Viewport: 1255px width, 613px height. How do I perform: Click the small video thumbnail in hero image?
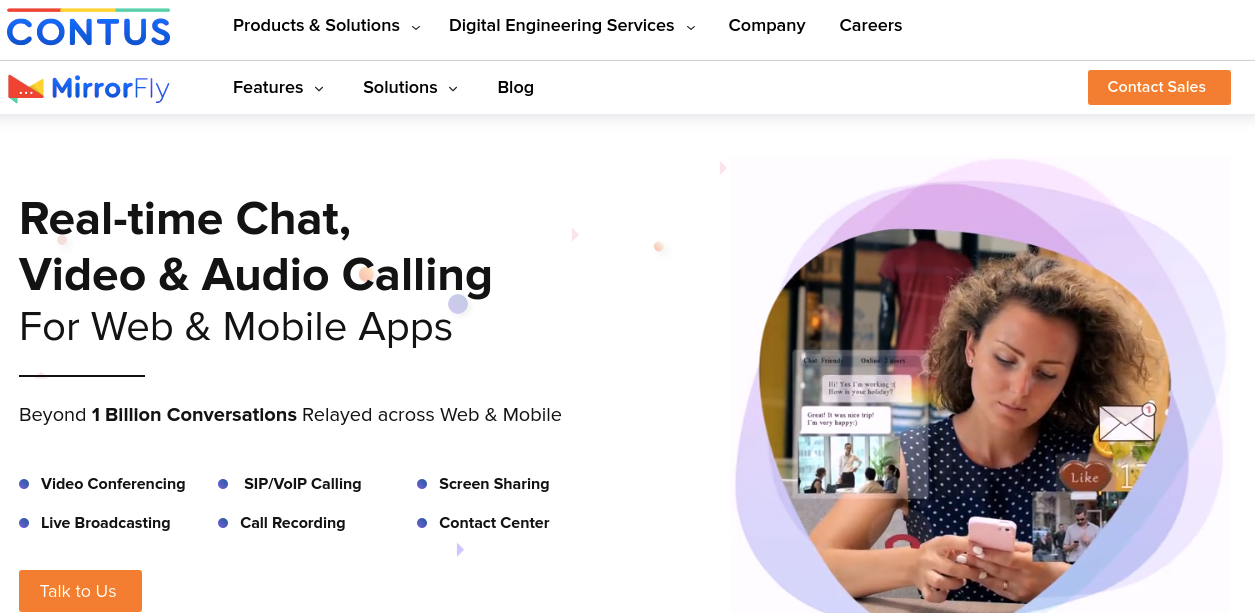(850, 464)
